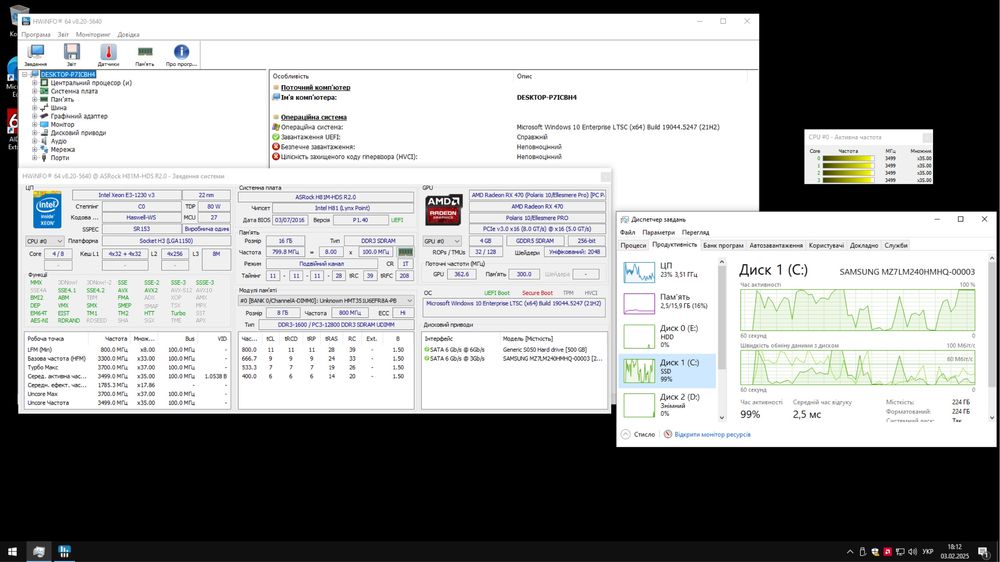Open the Програма menu in HWiNFO
Viewport: 1000px width, 562px height.
tap(36, 34)
